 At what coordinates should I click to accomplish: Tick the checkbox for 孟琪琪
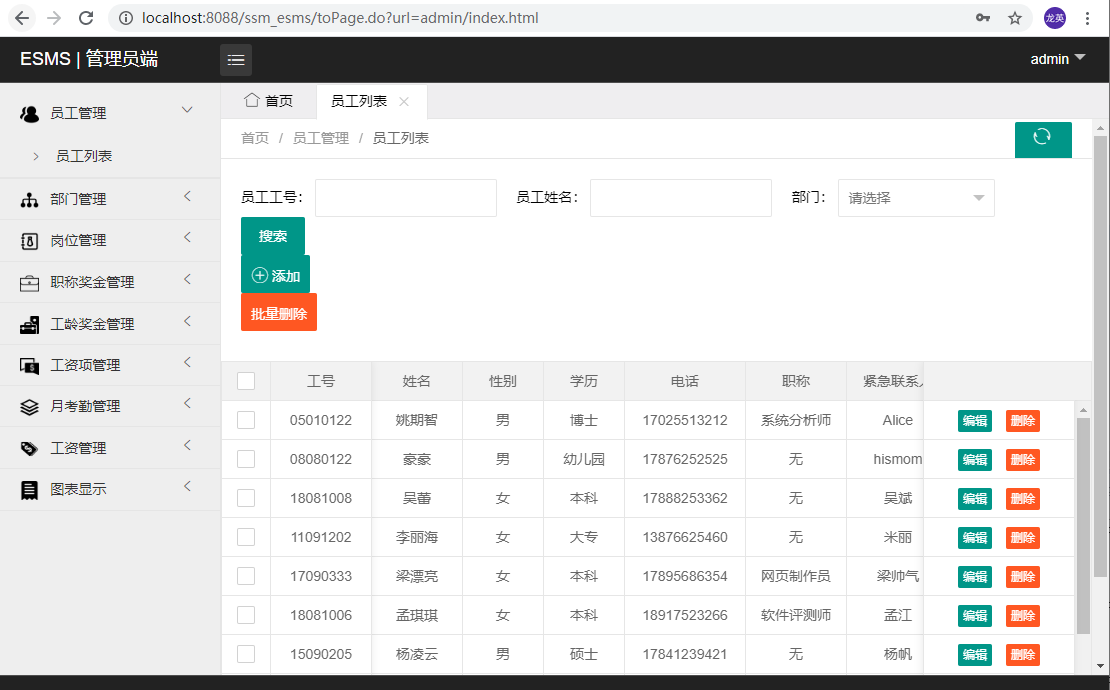[246, 615]
